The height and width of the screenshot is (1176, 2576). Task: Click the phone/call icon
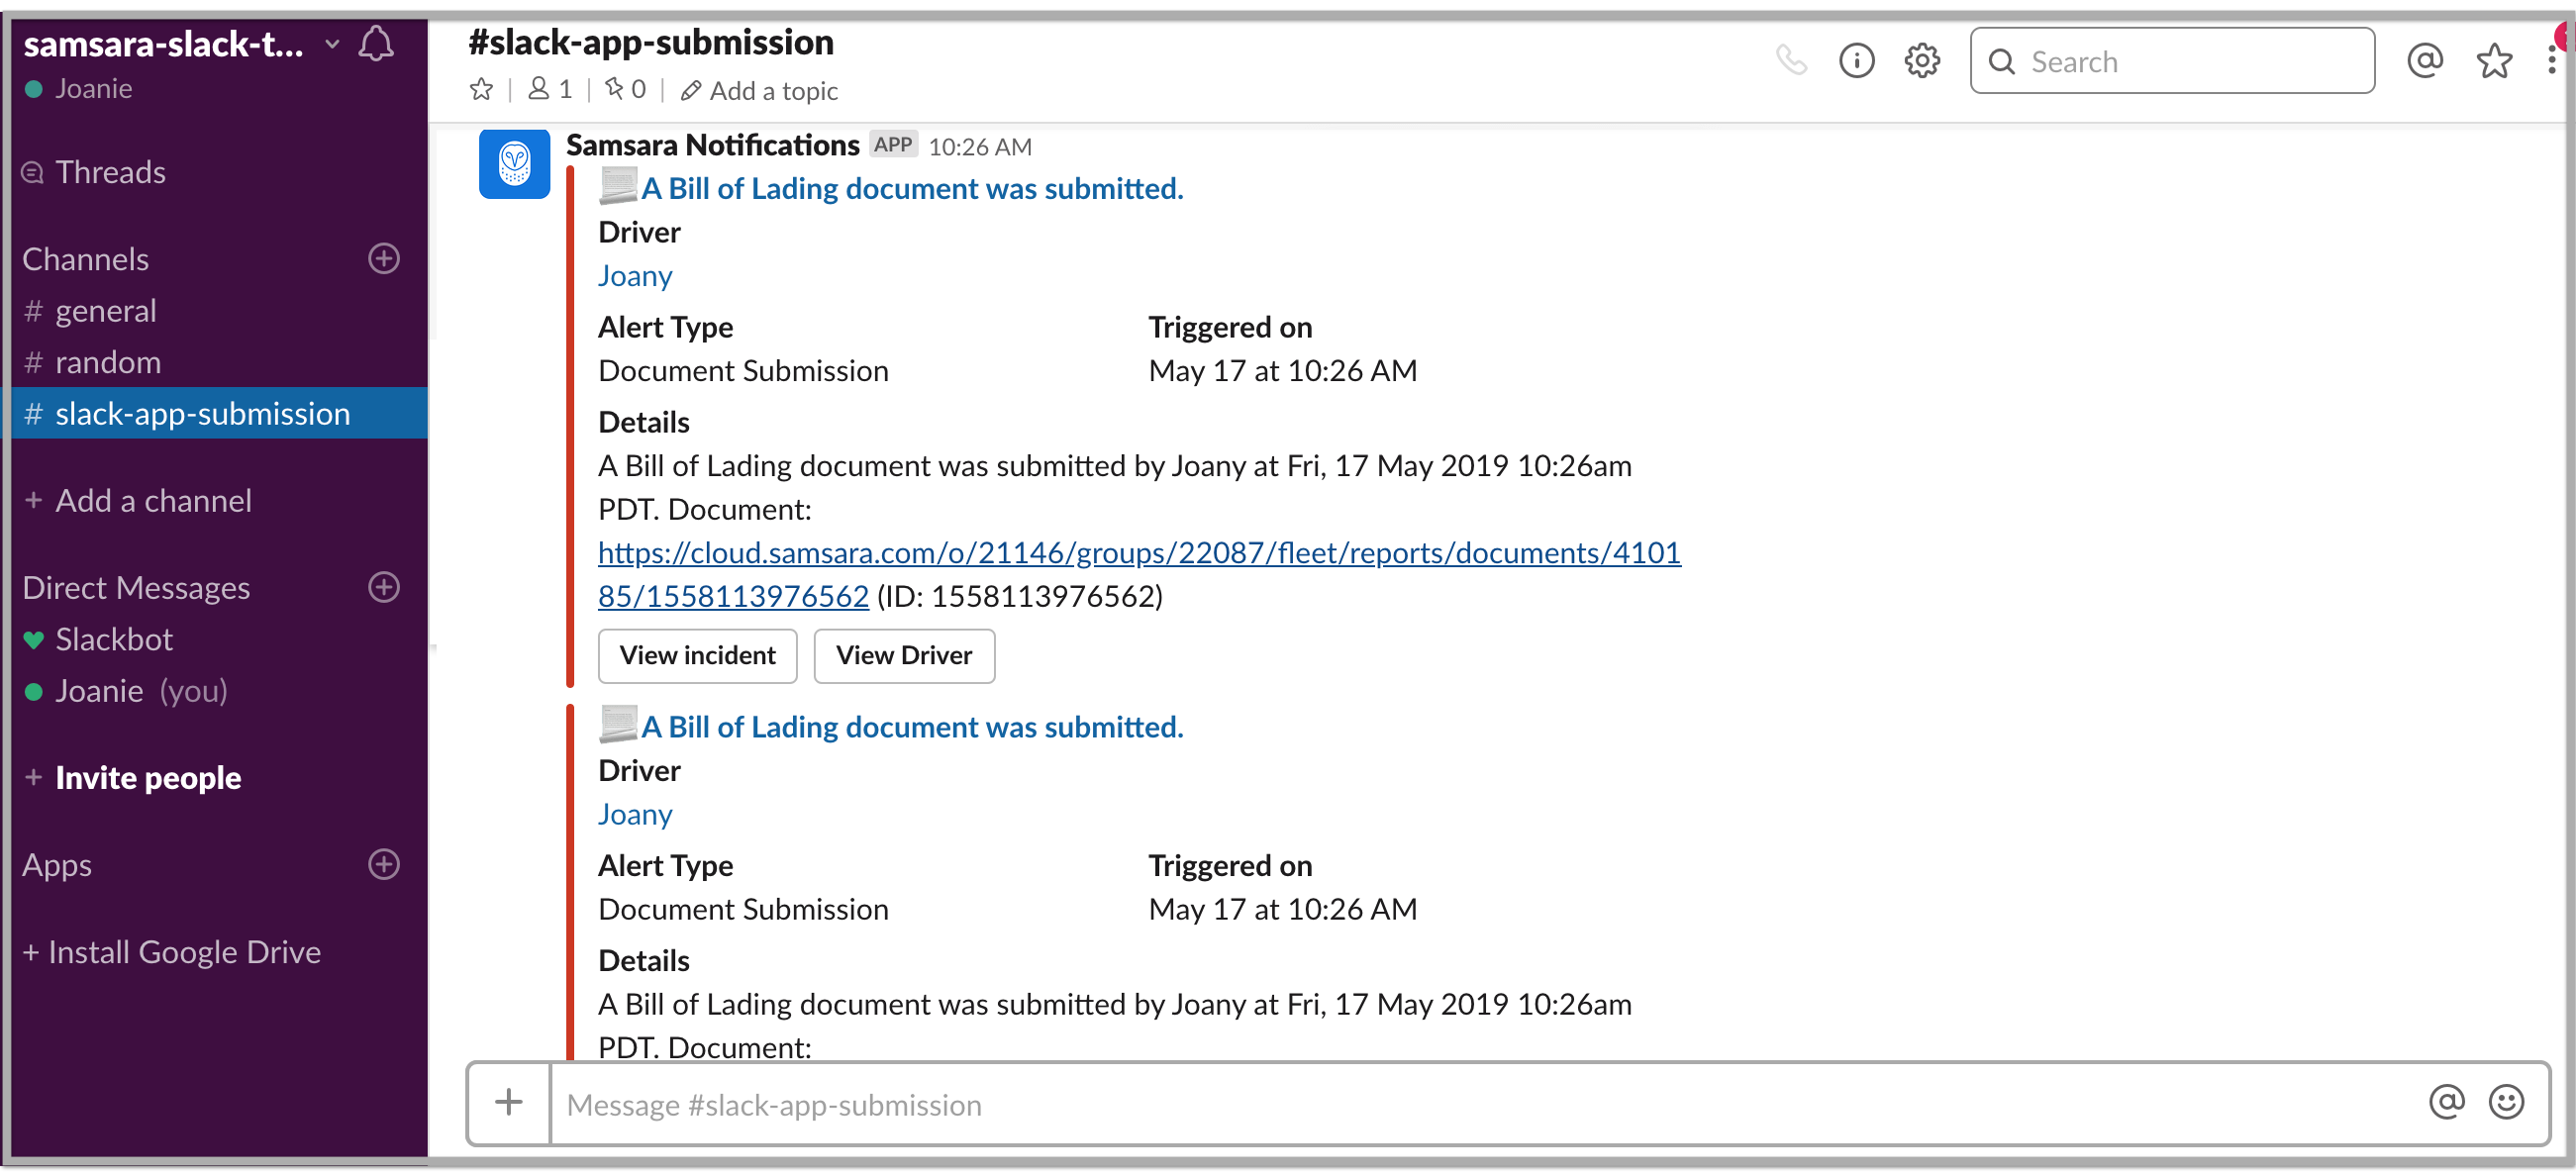pyautogui.click(x=1792, y=60)
